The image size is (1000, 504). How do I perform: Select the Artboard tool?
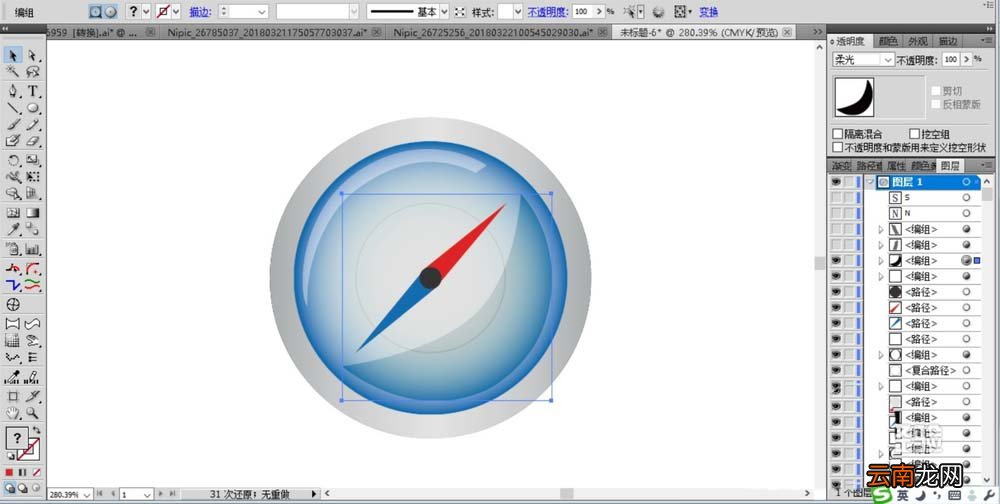[13, 396]
